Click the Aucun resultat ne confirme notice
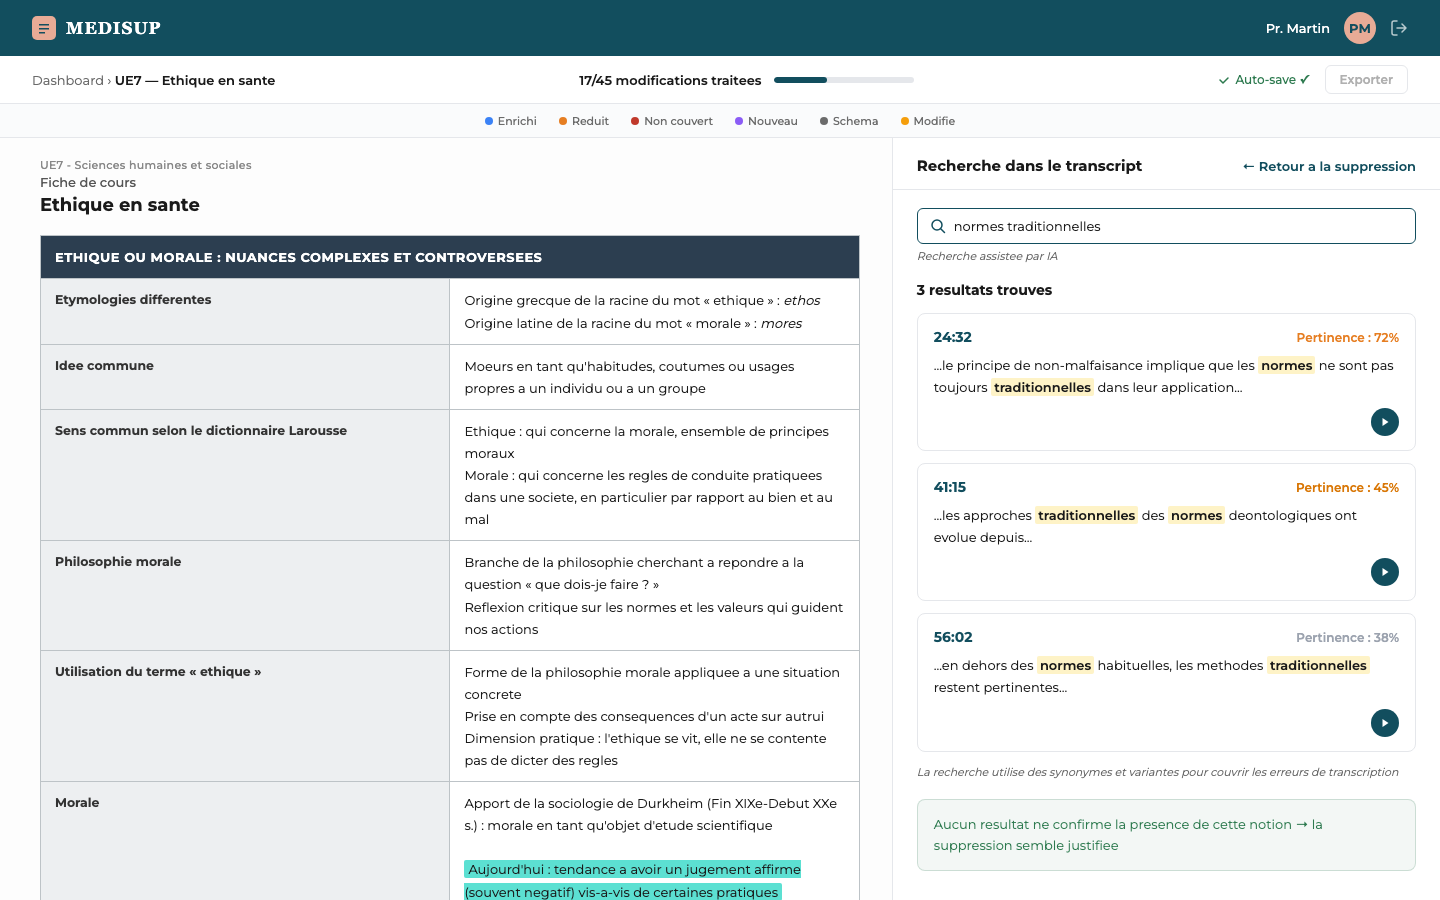The height and width of the screenshot is (900, 1440). (x=1166, y=835)
